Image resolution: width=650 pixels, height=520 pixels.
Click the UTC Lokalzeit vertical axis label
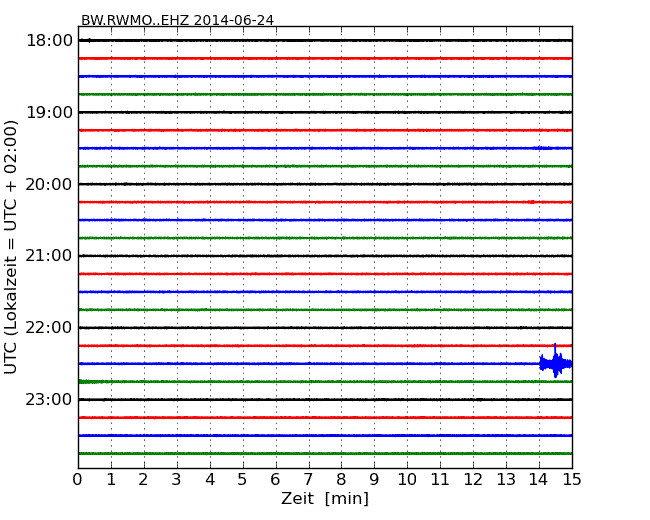coord(11,247)
